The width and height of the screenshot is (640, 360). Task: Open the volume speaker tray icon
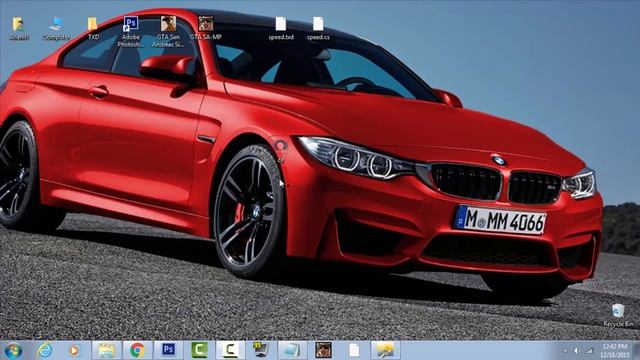[x=576, y=351]
